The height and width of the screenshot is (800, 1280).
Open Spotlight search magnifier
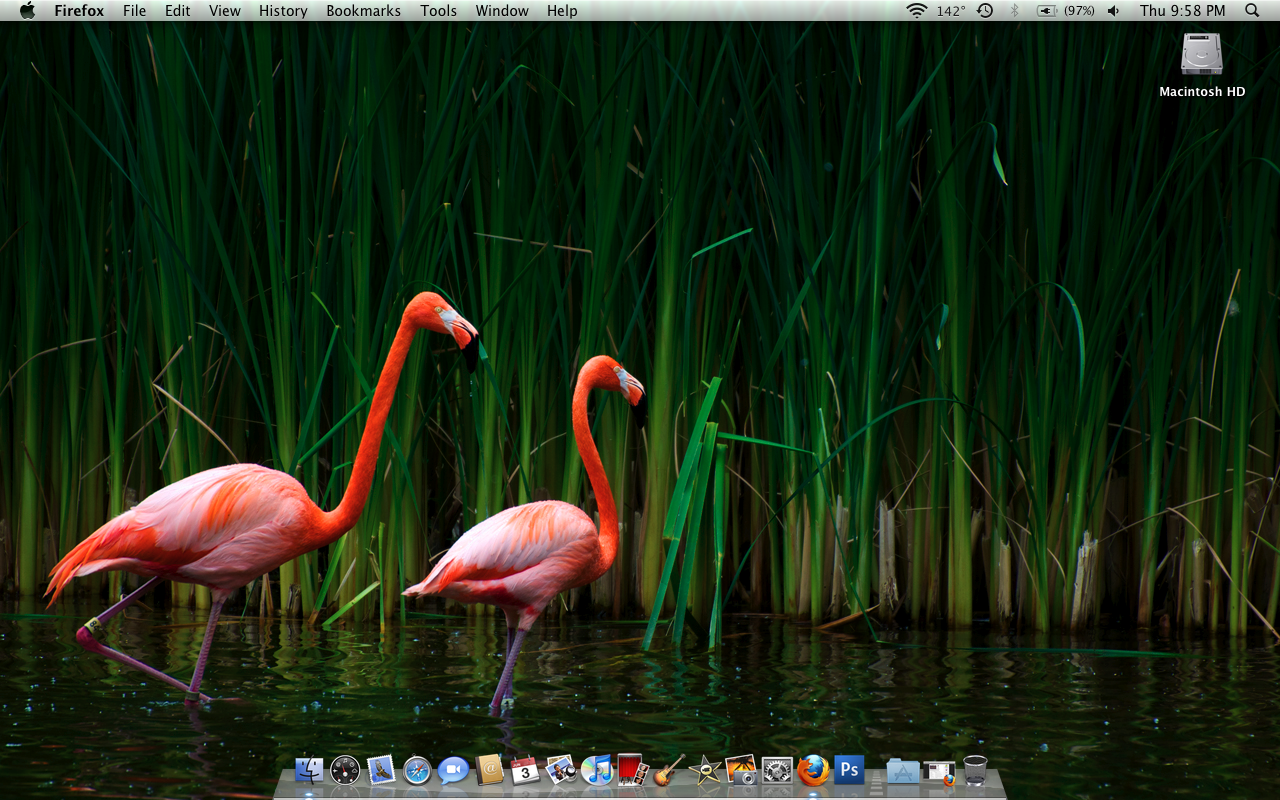(x=1252, y=11)
